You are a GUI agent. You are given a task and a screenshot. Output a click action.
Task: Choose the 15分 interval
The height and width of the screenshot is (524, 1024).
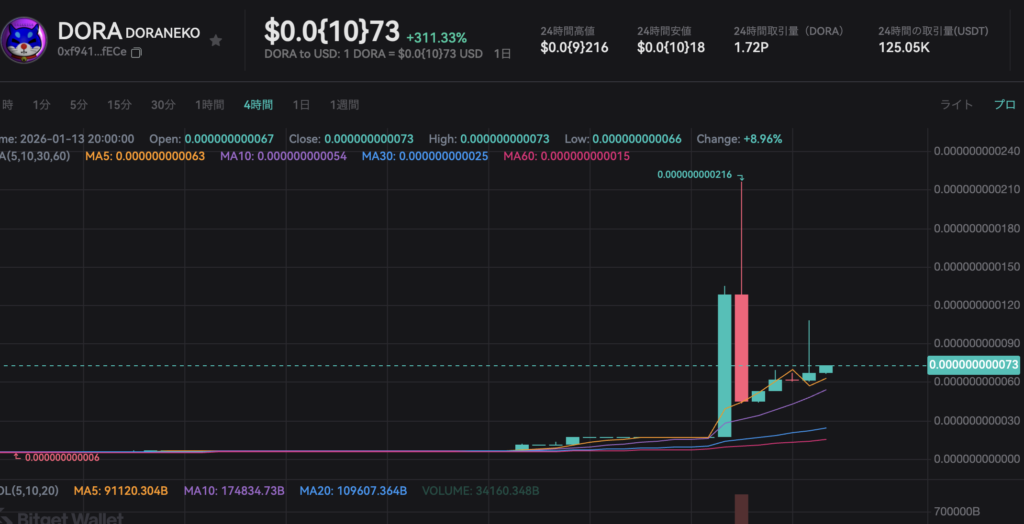click(x=119, y=105)
